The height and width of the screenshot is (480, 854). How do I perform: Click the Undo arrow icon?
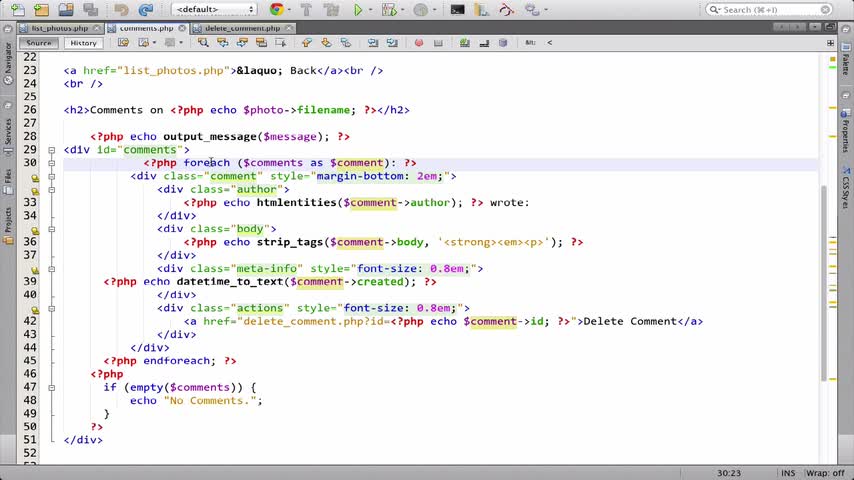121,9
